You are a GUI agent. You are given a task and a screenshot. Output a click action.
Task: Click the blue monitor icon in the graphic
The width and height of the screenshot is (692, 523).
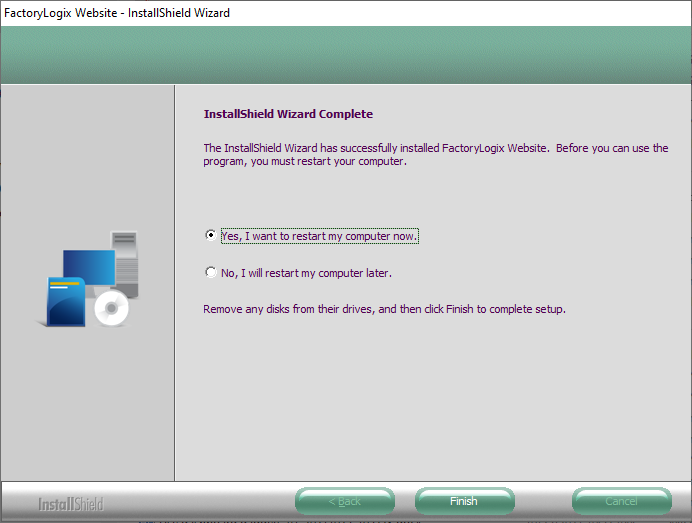[x=88, y=268]
